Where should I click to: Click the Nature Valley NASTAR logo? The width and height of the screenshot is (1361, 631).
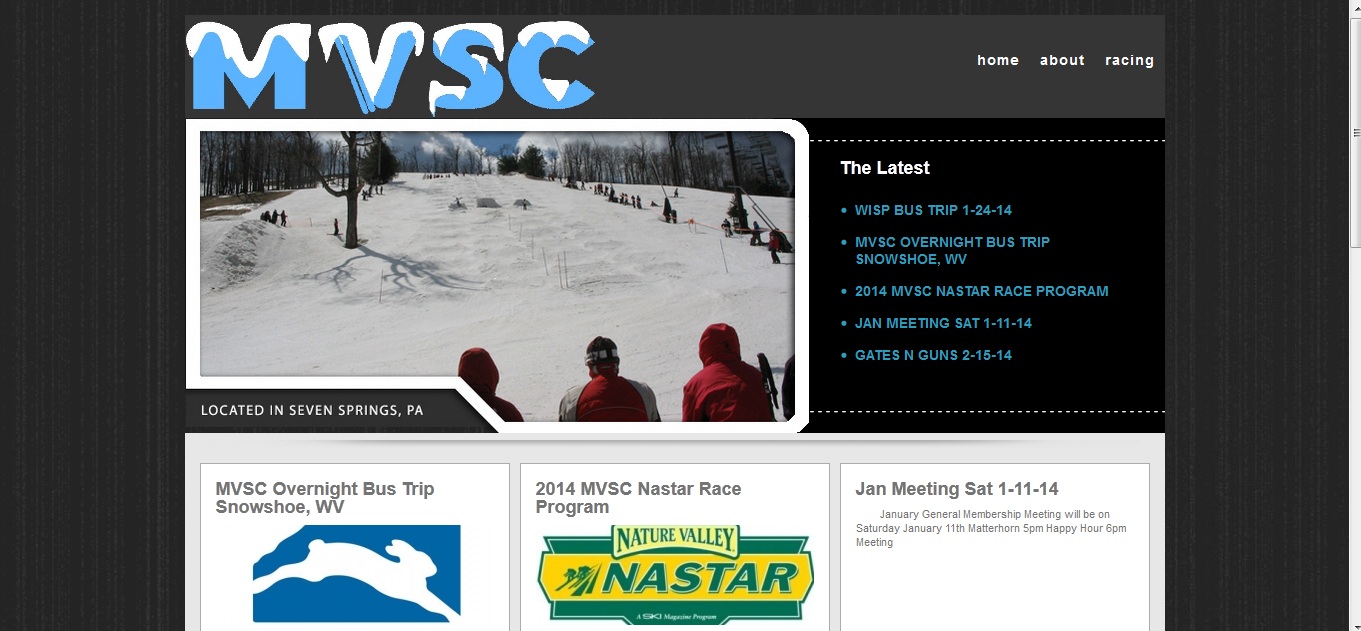coord(676,575)
